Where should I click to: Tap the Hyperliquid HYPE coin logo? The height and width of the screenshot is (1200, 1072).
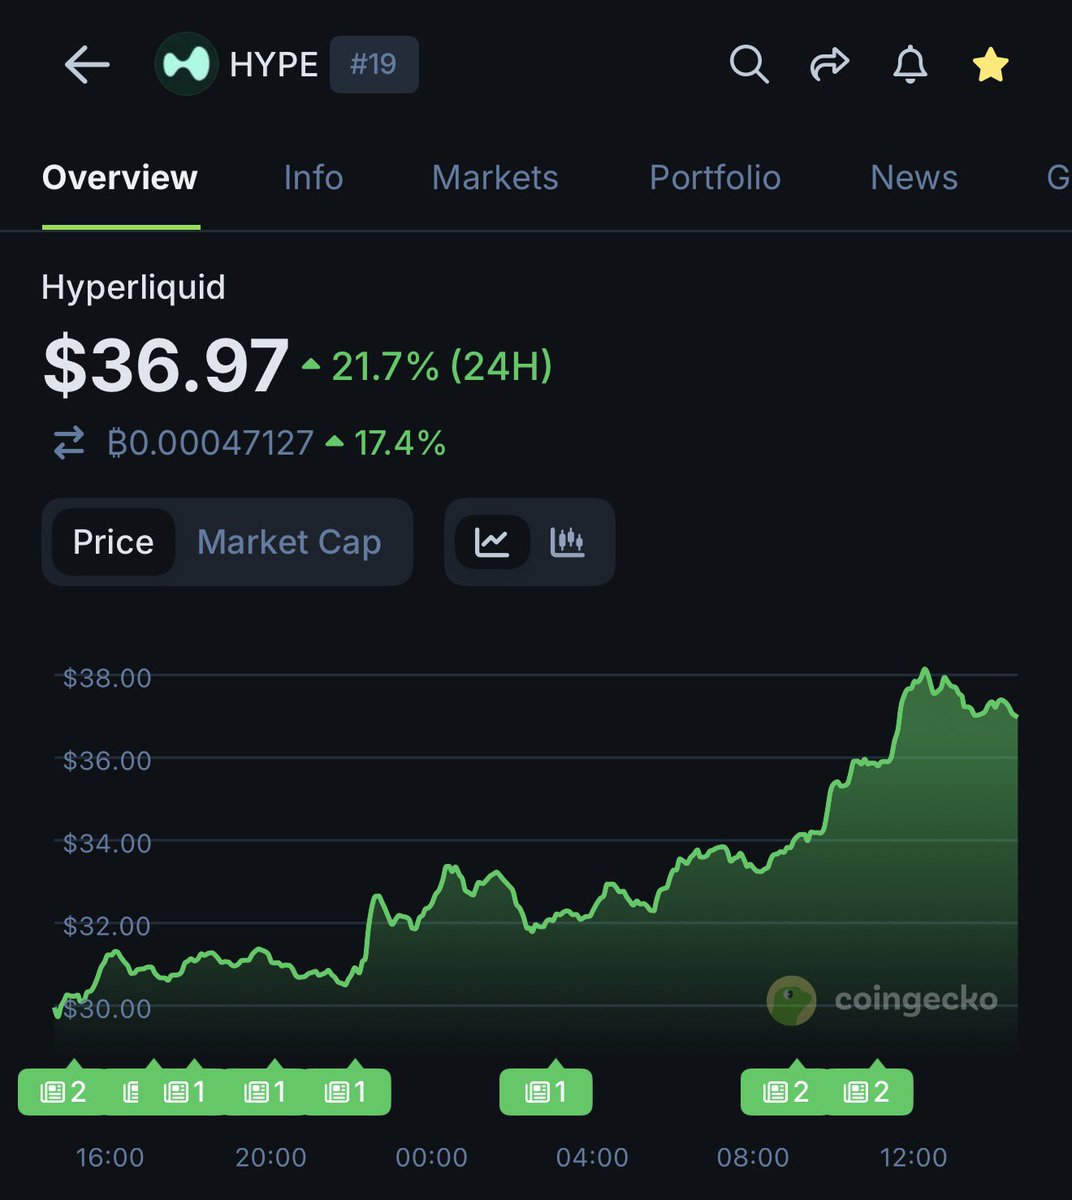(187, 65)
